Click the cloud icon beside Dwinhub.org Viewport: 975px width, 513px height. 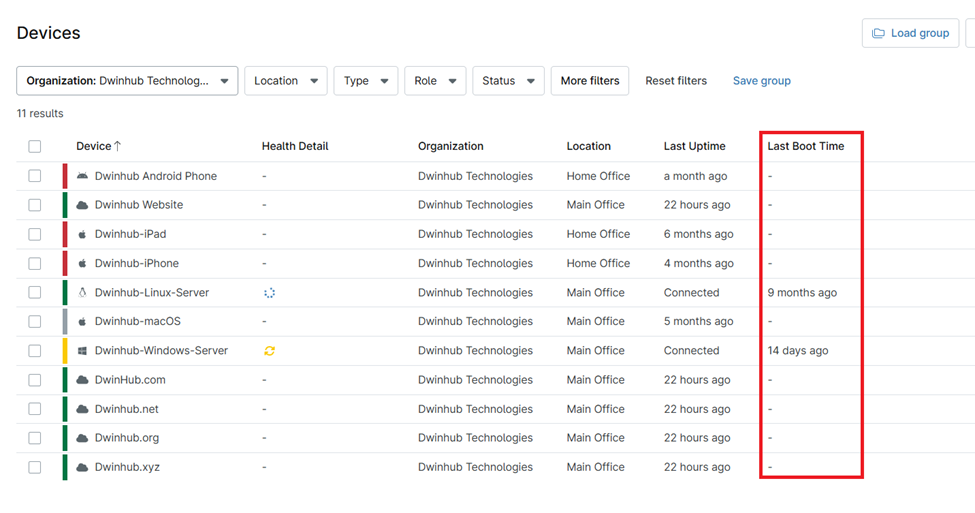click(x=82, y=438)
